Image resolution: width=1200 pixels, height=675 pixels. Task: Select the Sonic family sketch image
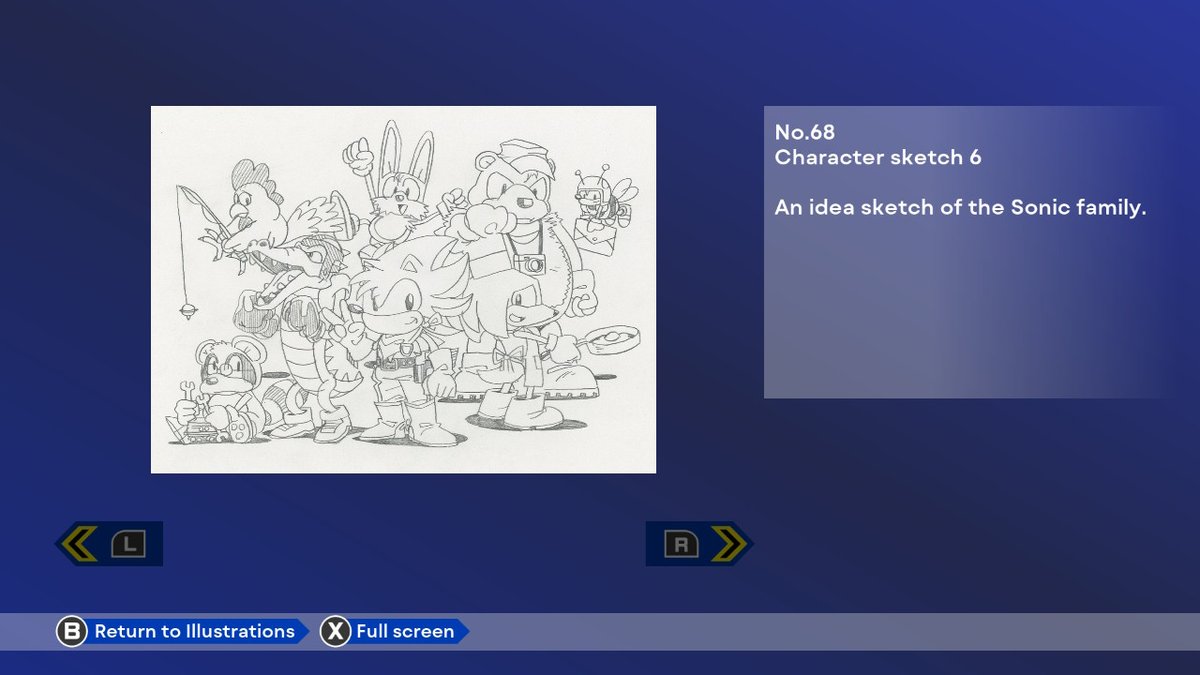pos(403,289)
